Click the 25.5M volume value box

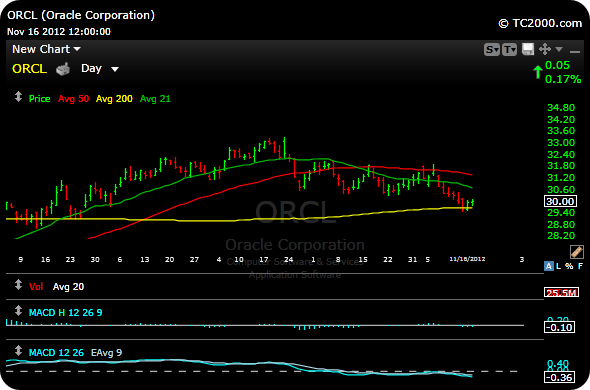pyautogui.click(x=561, y=292)
